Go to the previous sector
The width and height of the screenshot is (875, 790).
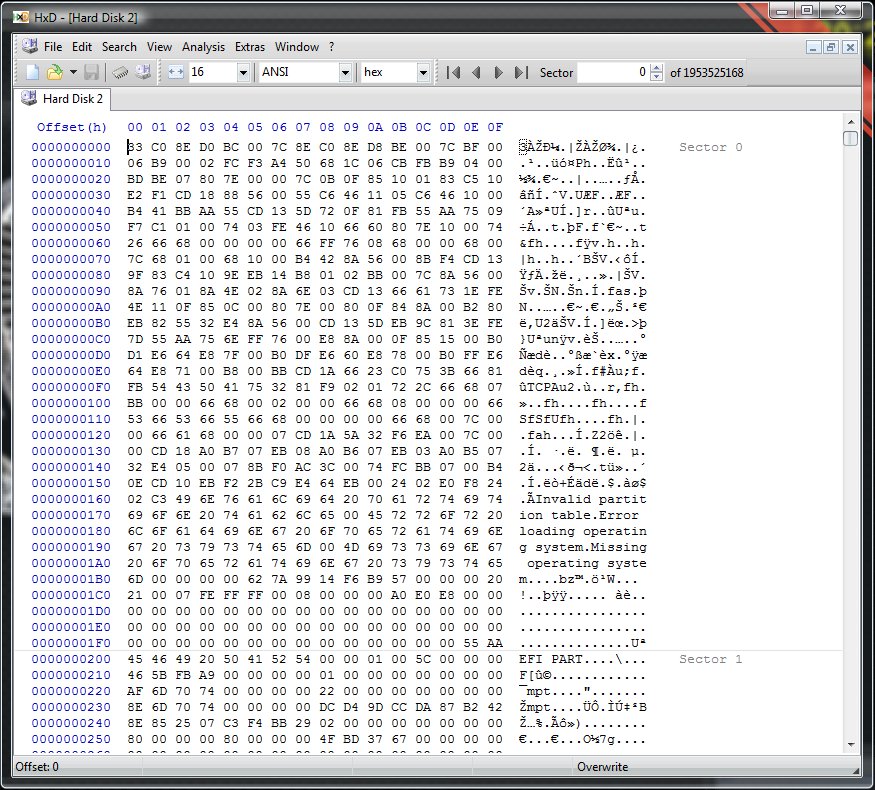(476, 73)
